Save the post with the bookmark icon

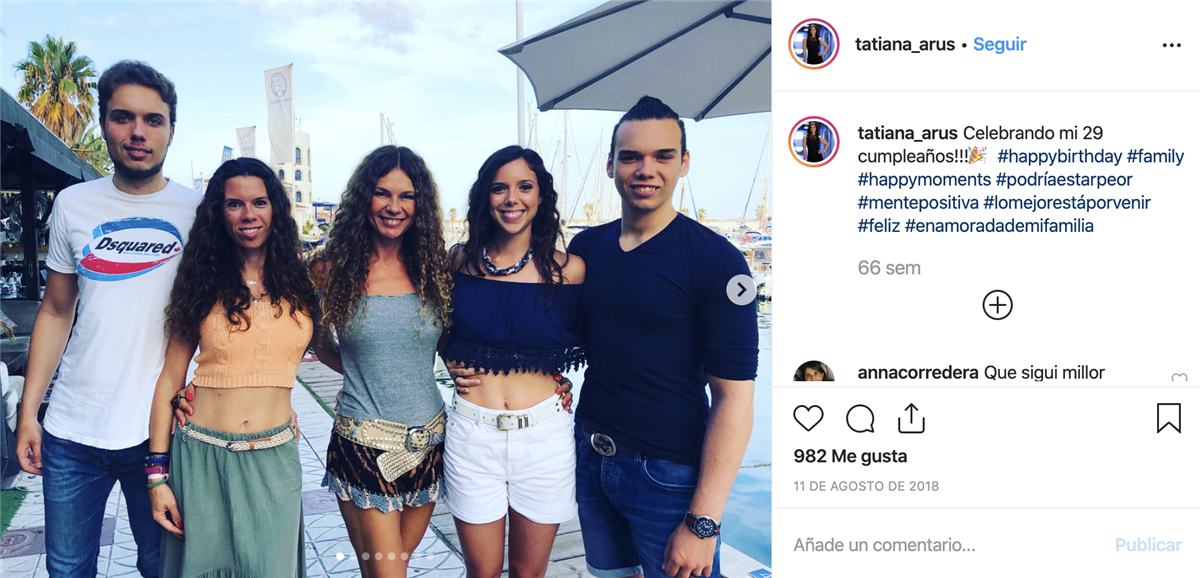pyautogui.click(x=1168, y=418)
